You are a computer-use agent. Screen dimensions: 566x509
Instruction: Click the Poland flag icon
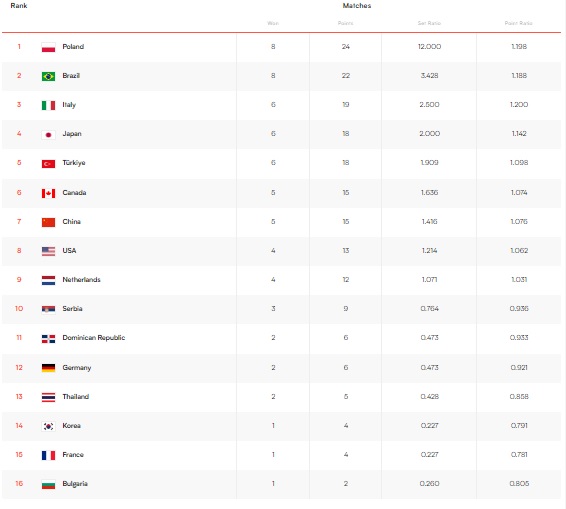tap(48, 47)
